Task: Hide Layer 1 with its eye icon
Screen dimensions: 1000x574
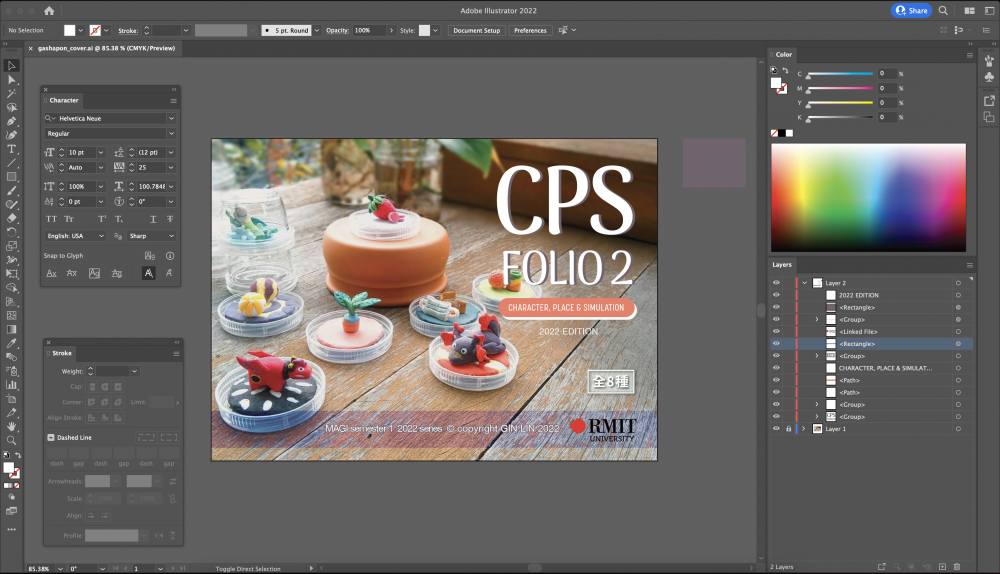Action: tap(776, 429)
